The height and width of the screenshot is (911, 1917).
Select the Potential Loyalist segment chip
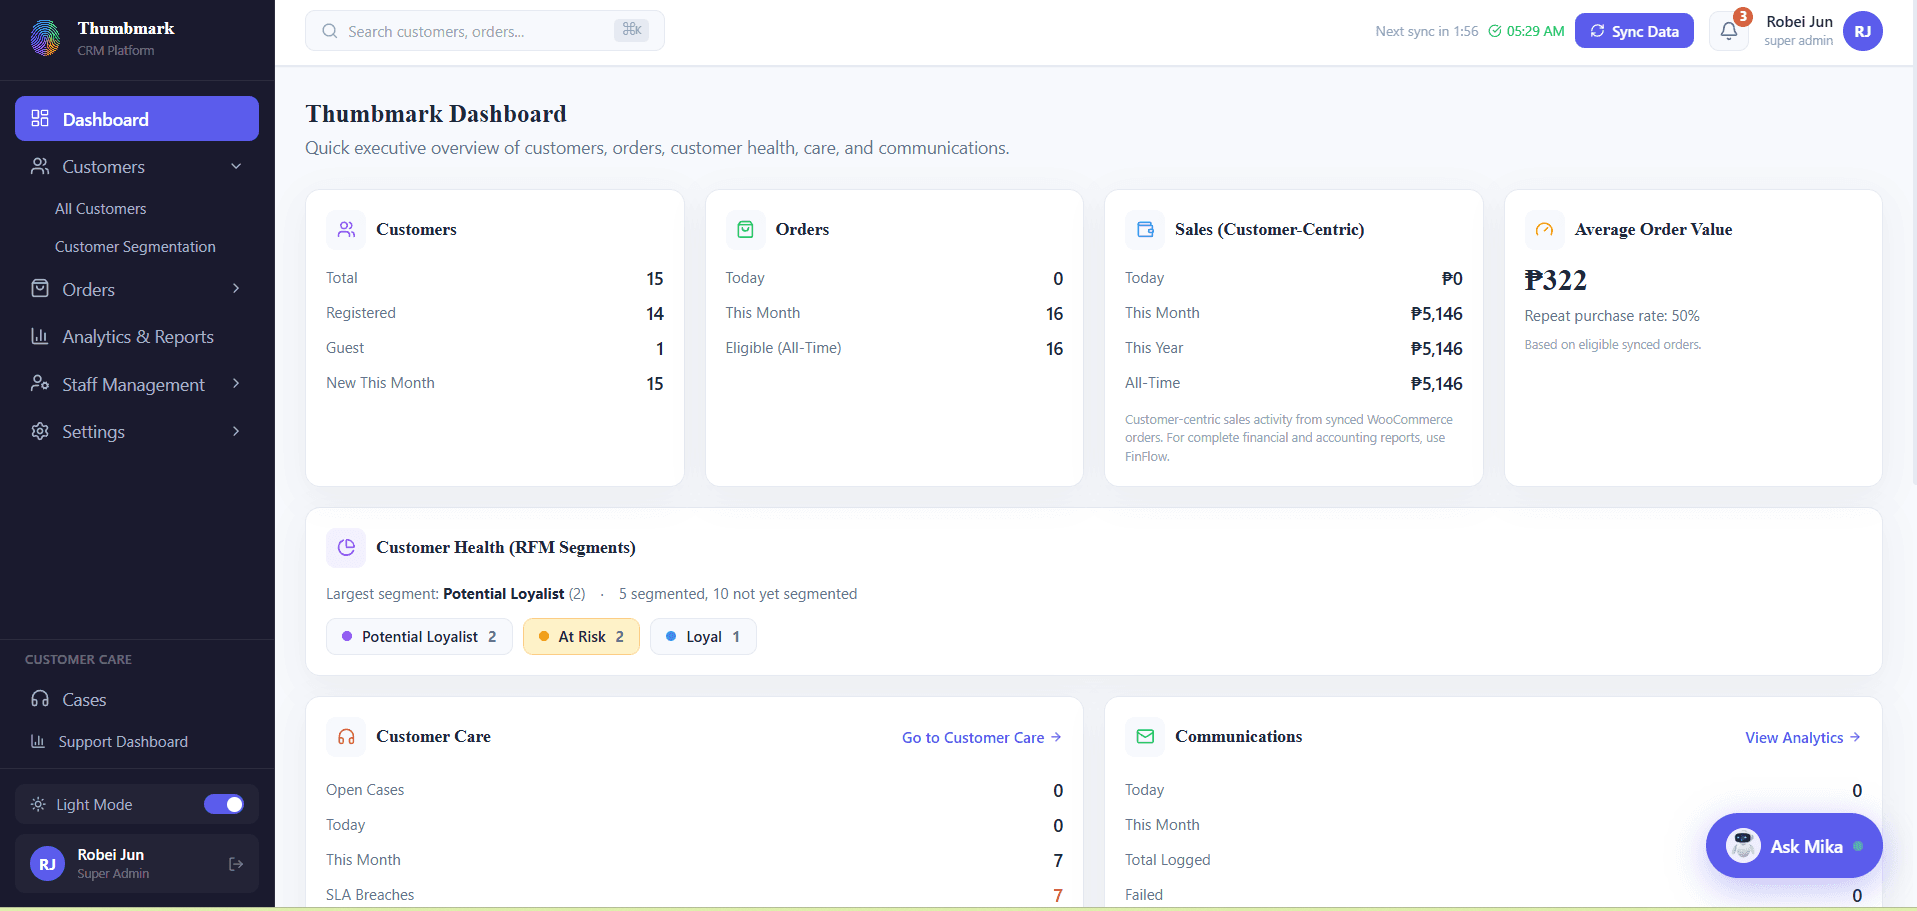click(x=419, y=636)
